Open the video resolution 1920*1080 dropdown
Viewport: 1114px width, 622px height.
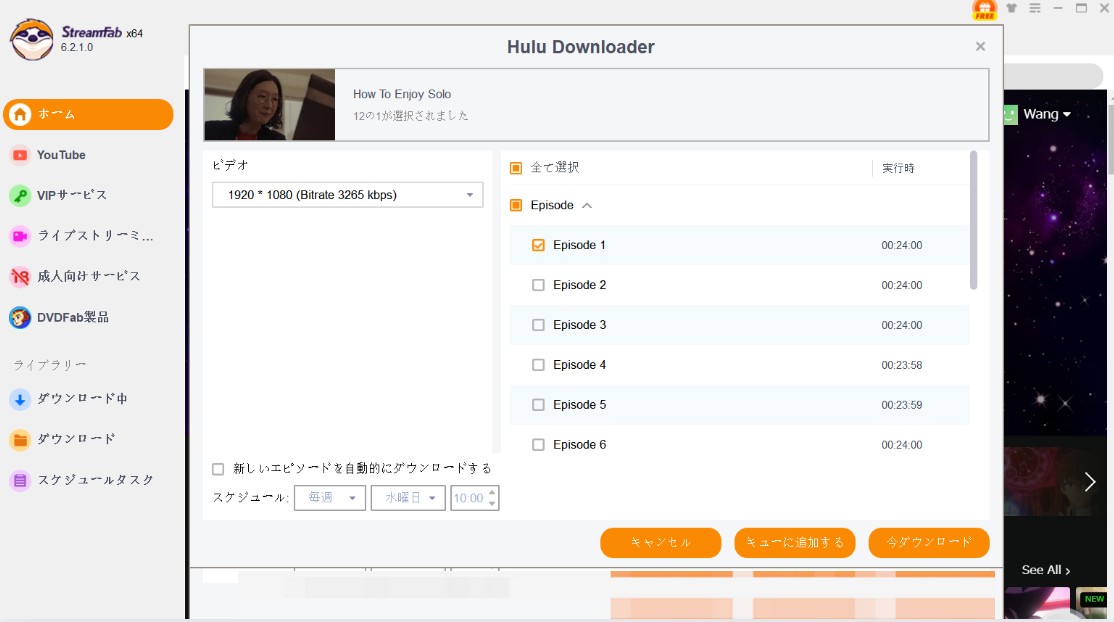click(x=347, y=195)
